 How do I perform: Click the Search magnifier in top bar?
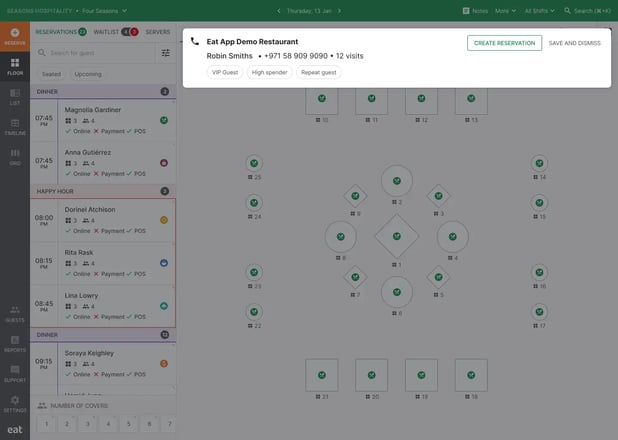pos(567,11)
